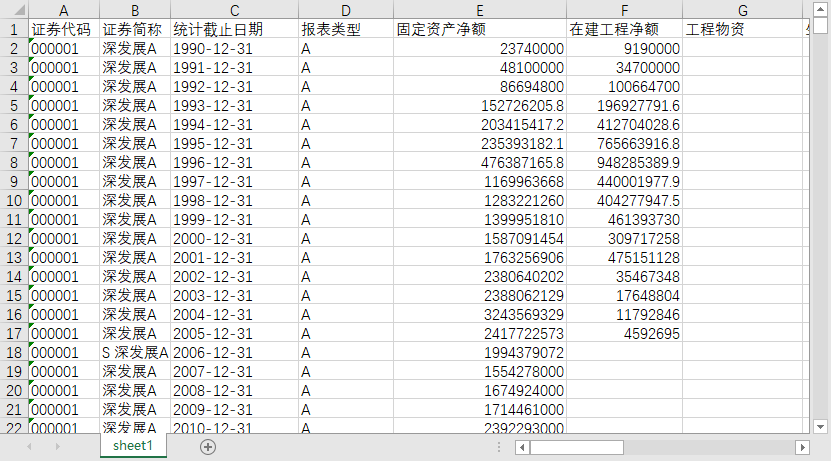Select cell with value 1994379072
Screen dimensions: 831x461
click(480, 352)
